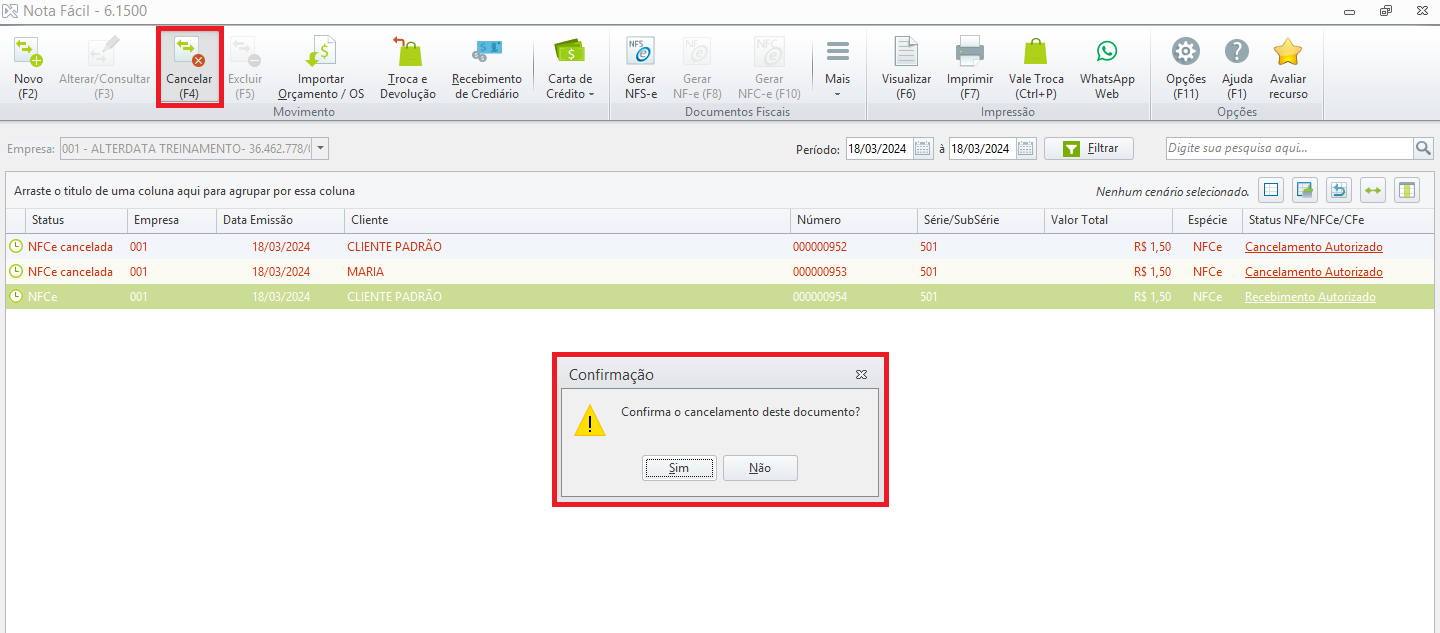
Task: Click the start date Período field
Action: coord(879,149)
